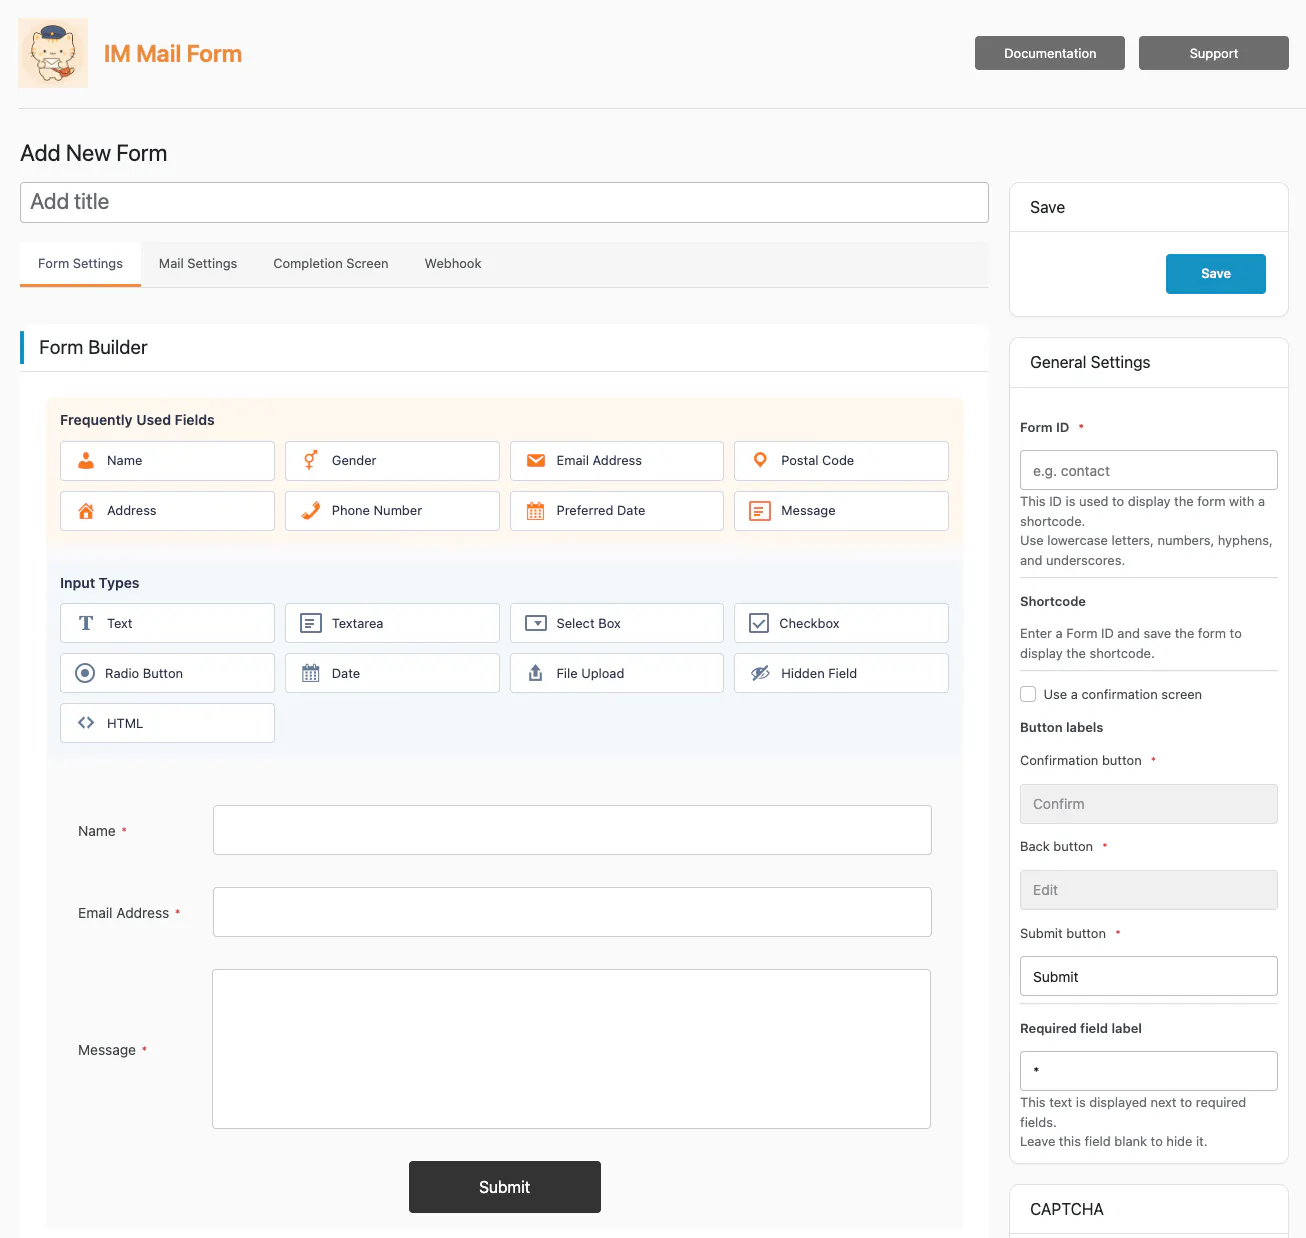Add a Hidden Field input type

[841, 673]
